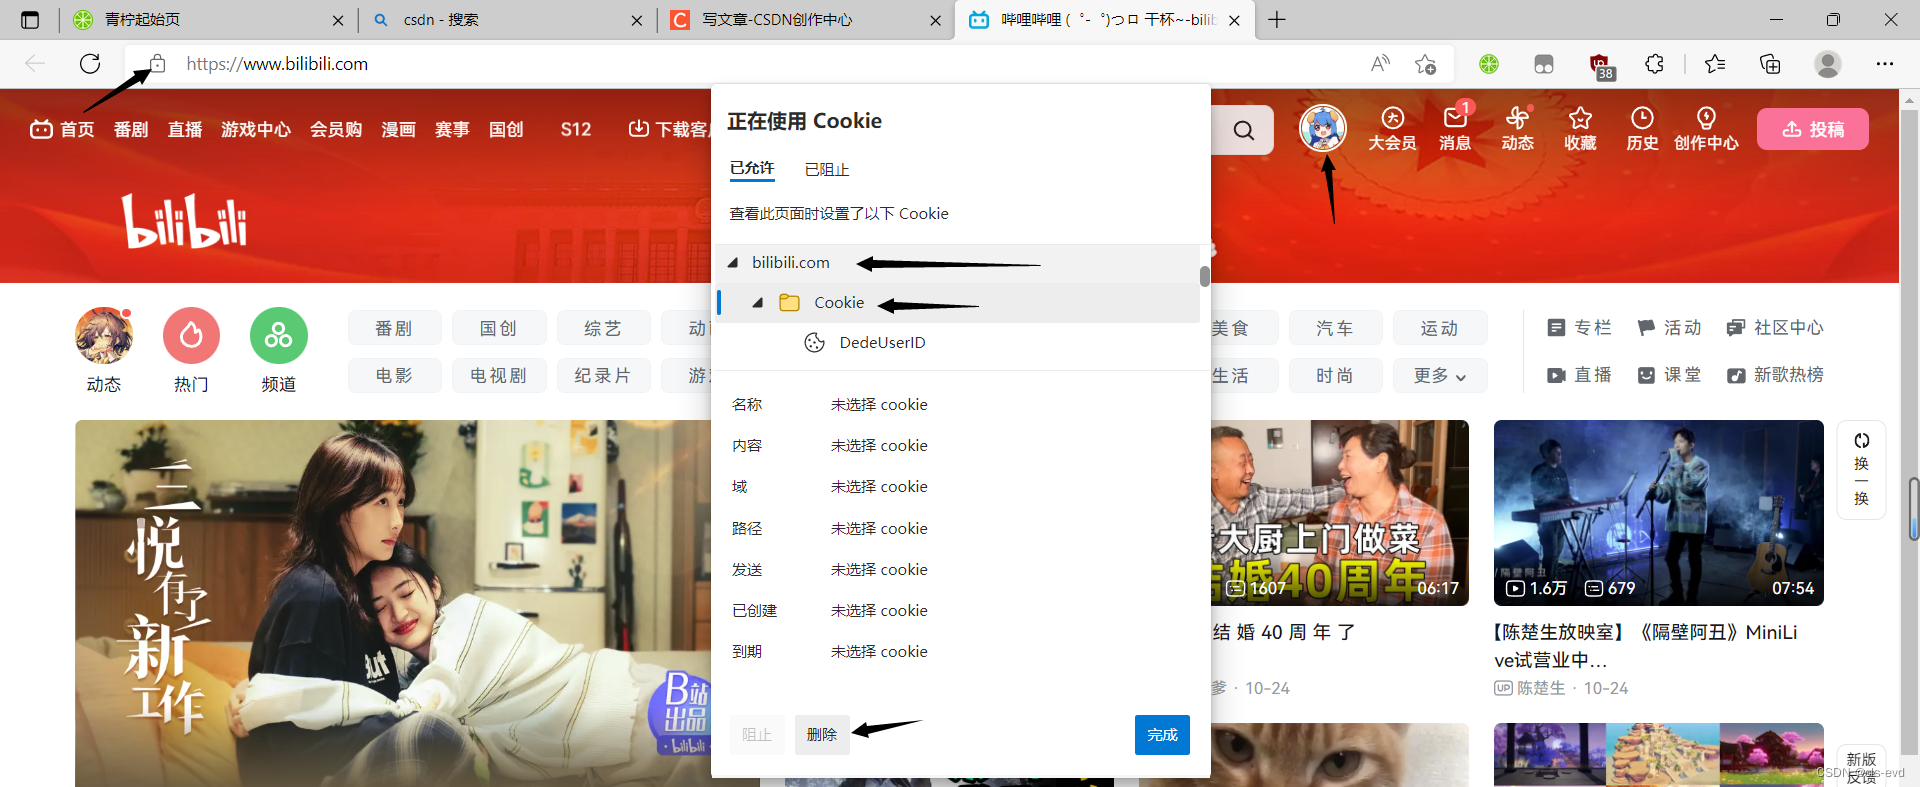Viewport: 1920px width, 787px height.
Task: Expand the 更多 category dropdown
Action: click(x=1439, y=376)
